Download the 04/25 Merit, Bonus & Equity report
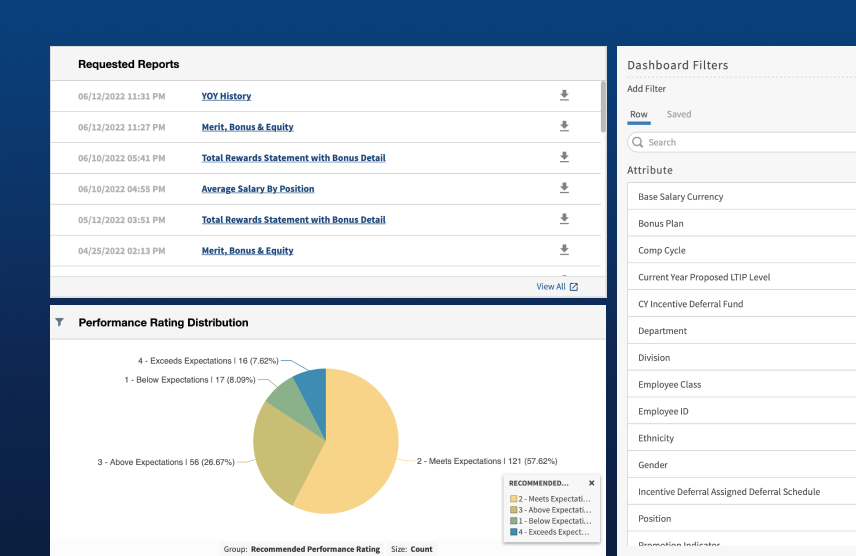The height and width of the screenshot is (556, 856). (x=564, y=250)
